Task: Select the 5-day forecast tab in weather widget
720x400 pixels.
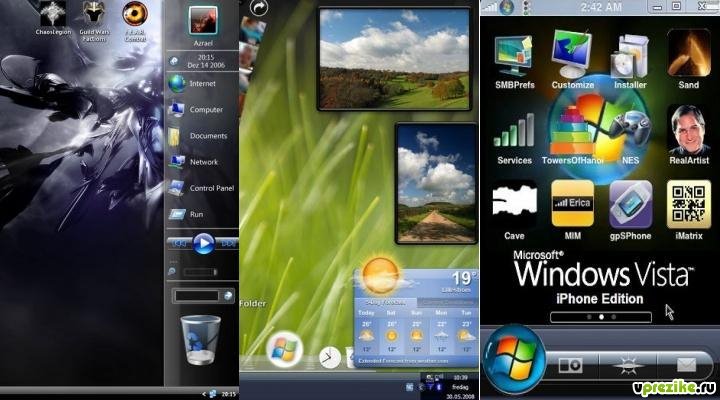Action: tap(386, 303)
